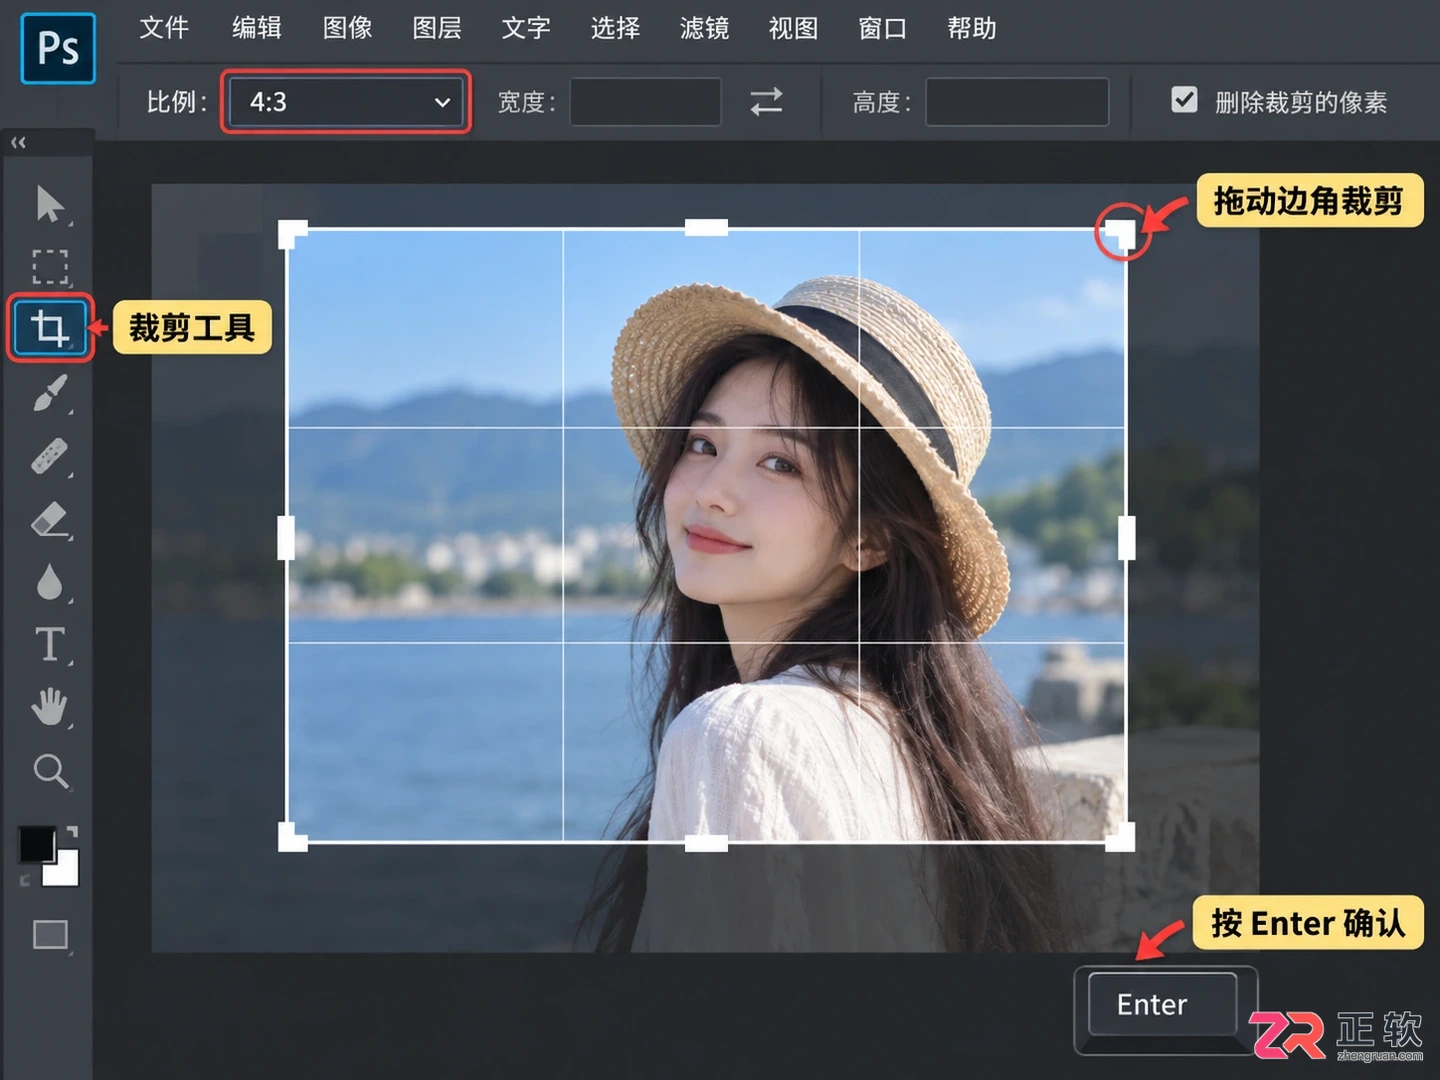Reset default colors small icon
The image size is (1440, 1080).
coord(25,880)
